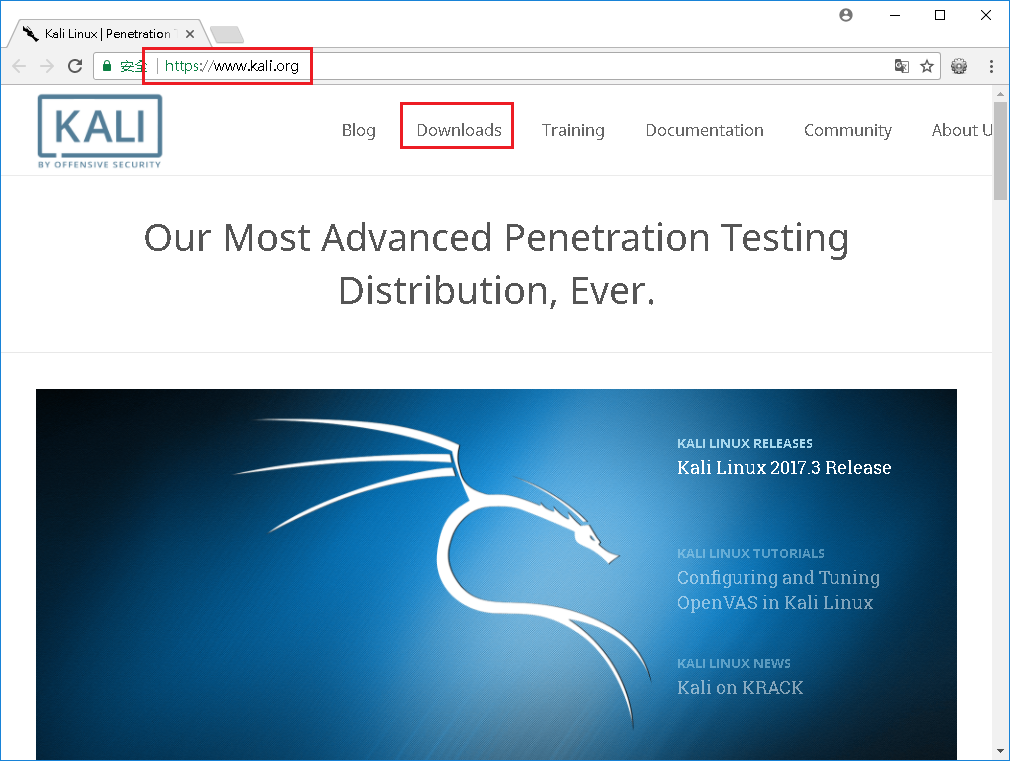Switch to the Kali Linux Penetration tab
This screenshot has height=761, width=1010.
(x=100, y=33)
